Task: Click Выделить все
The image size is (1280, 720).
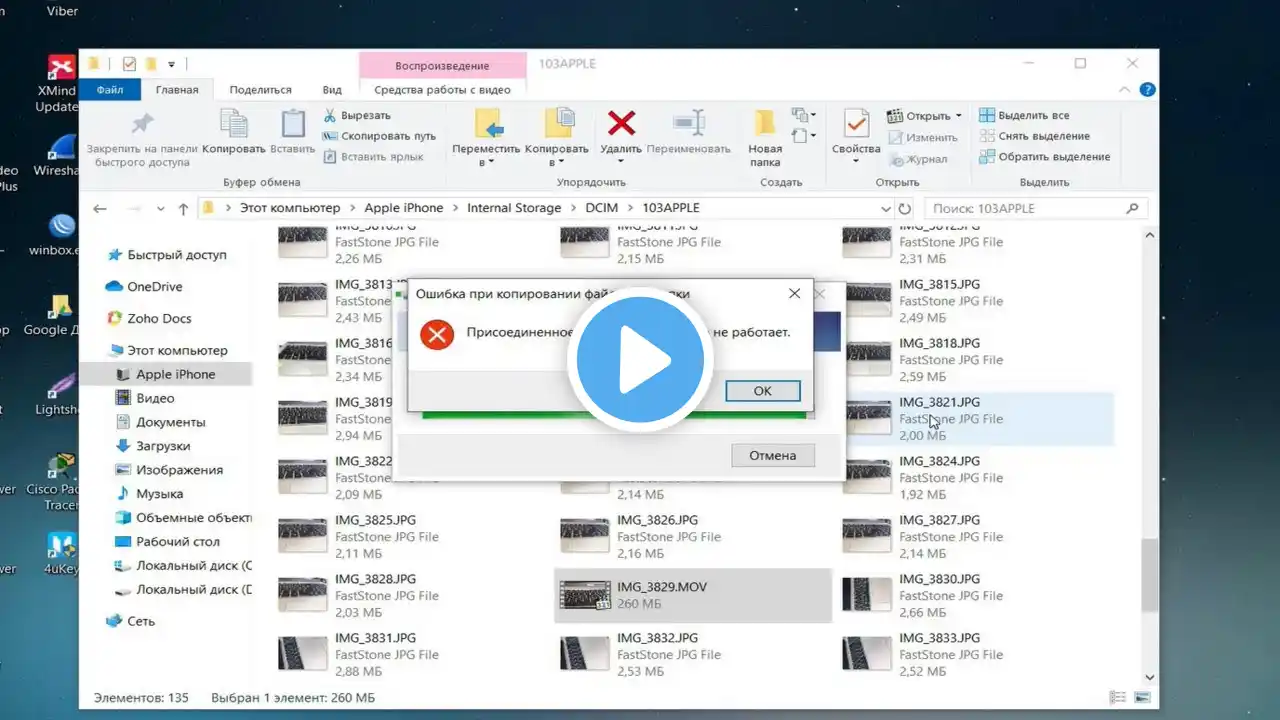Action: tap(1024, 115)
